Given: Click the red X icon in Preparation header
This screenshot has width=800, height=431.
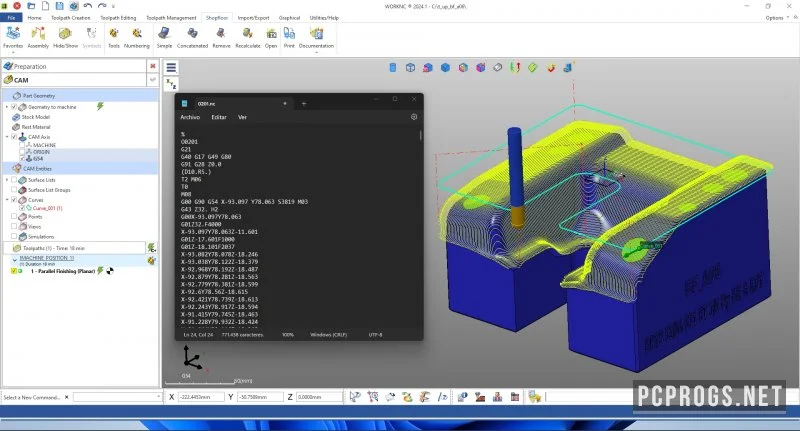Looking at the screenshot, I should [153, 66].
